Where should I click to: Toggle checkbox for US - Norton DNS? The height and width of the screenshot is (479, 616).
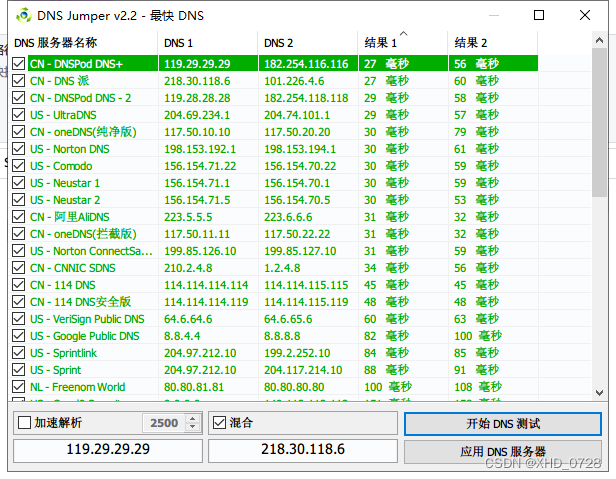pyautogui.click(x=18, y=149)
